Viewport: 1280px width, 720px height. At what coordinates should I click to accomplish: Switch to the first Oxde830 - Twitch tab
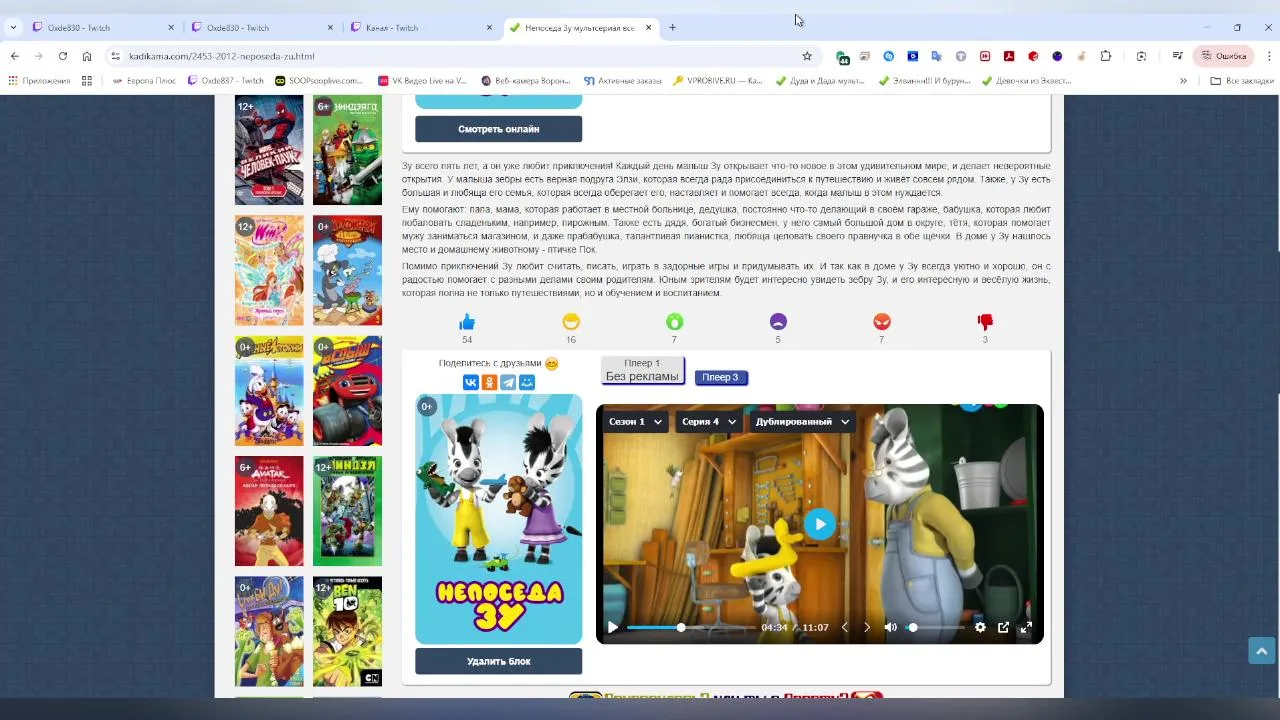point(101,27)
